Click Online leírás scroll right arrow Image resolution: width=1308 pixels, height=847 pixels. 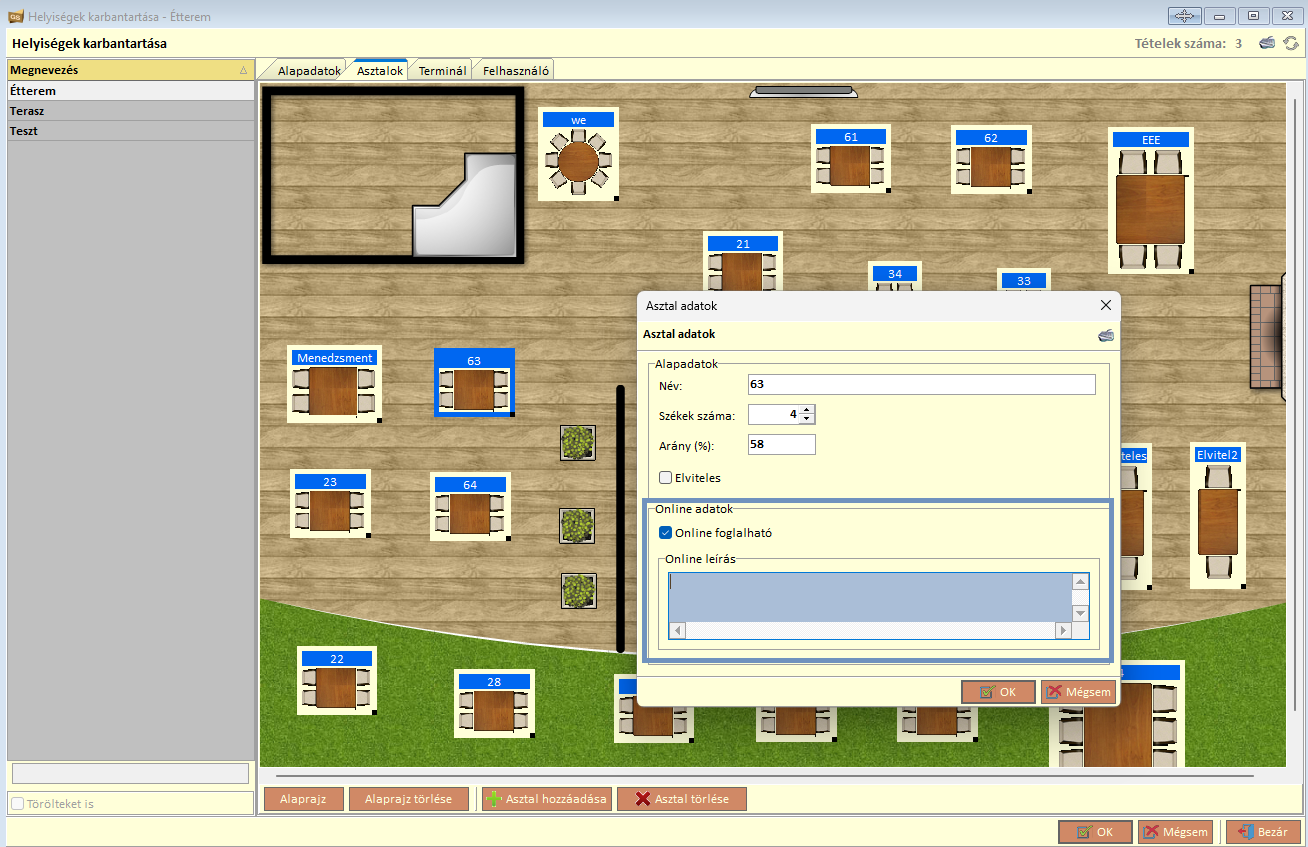(x=1063, y=631)
